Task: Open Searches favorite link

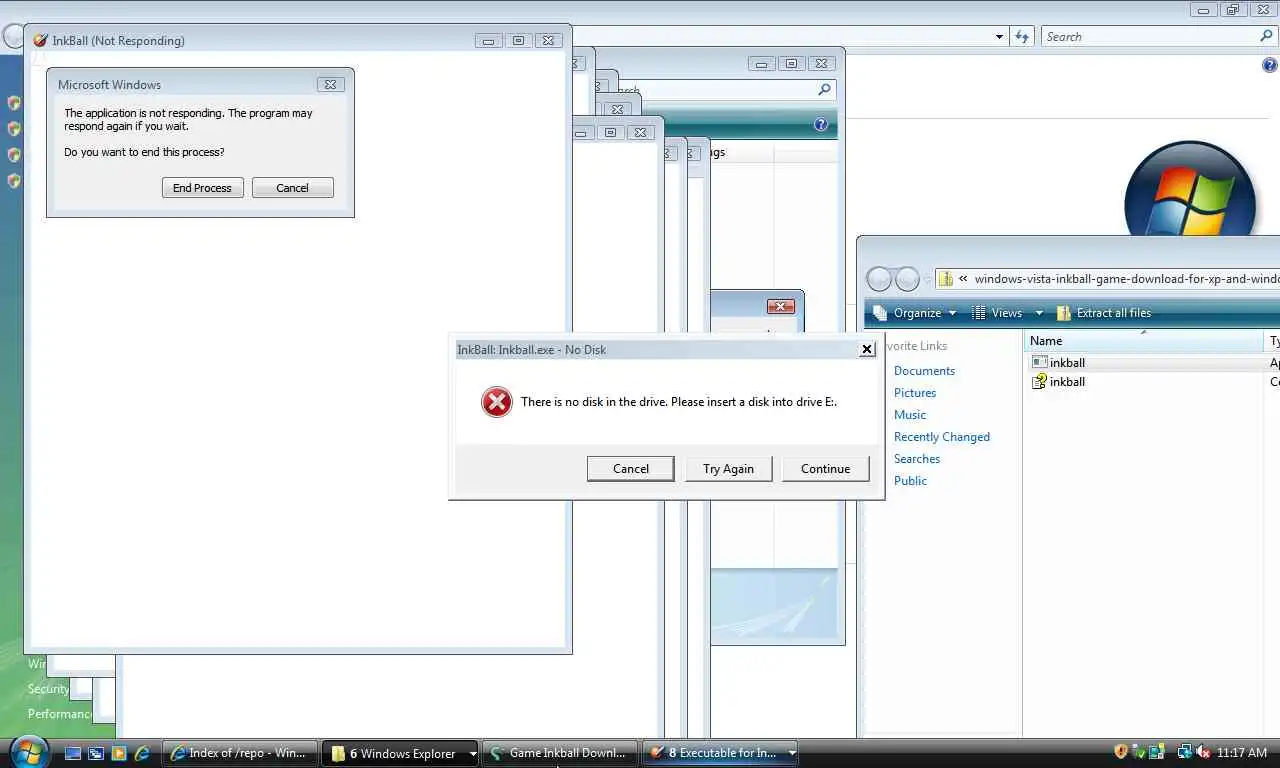Action: coord(917,459)
